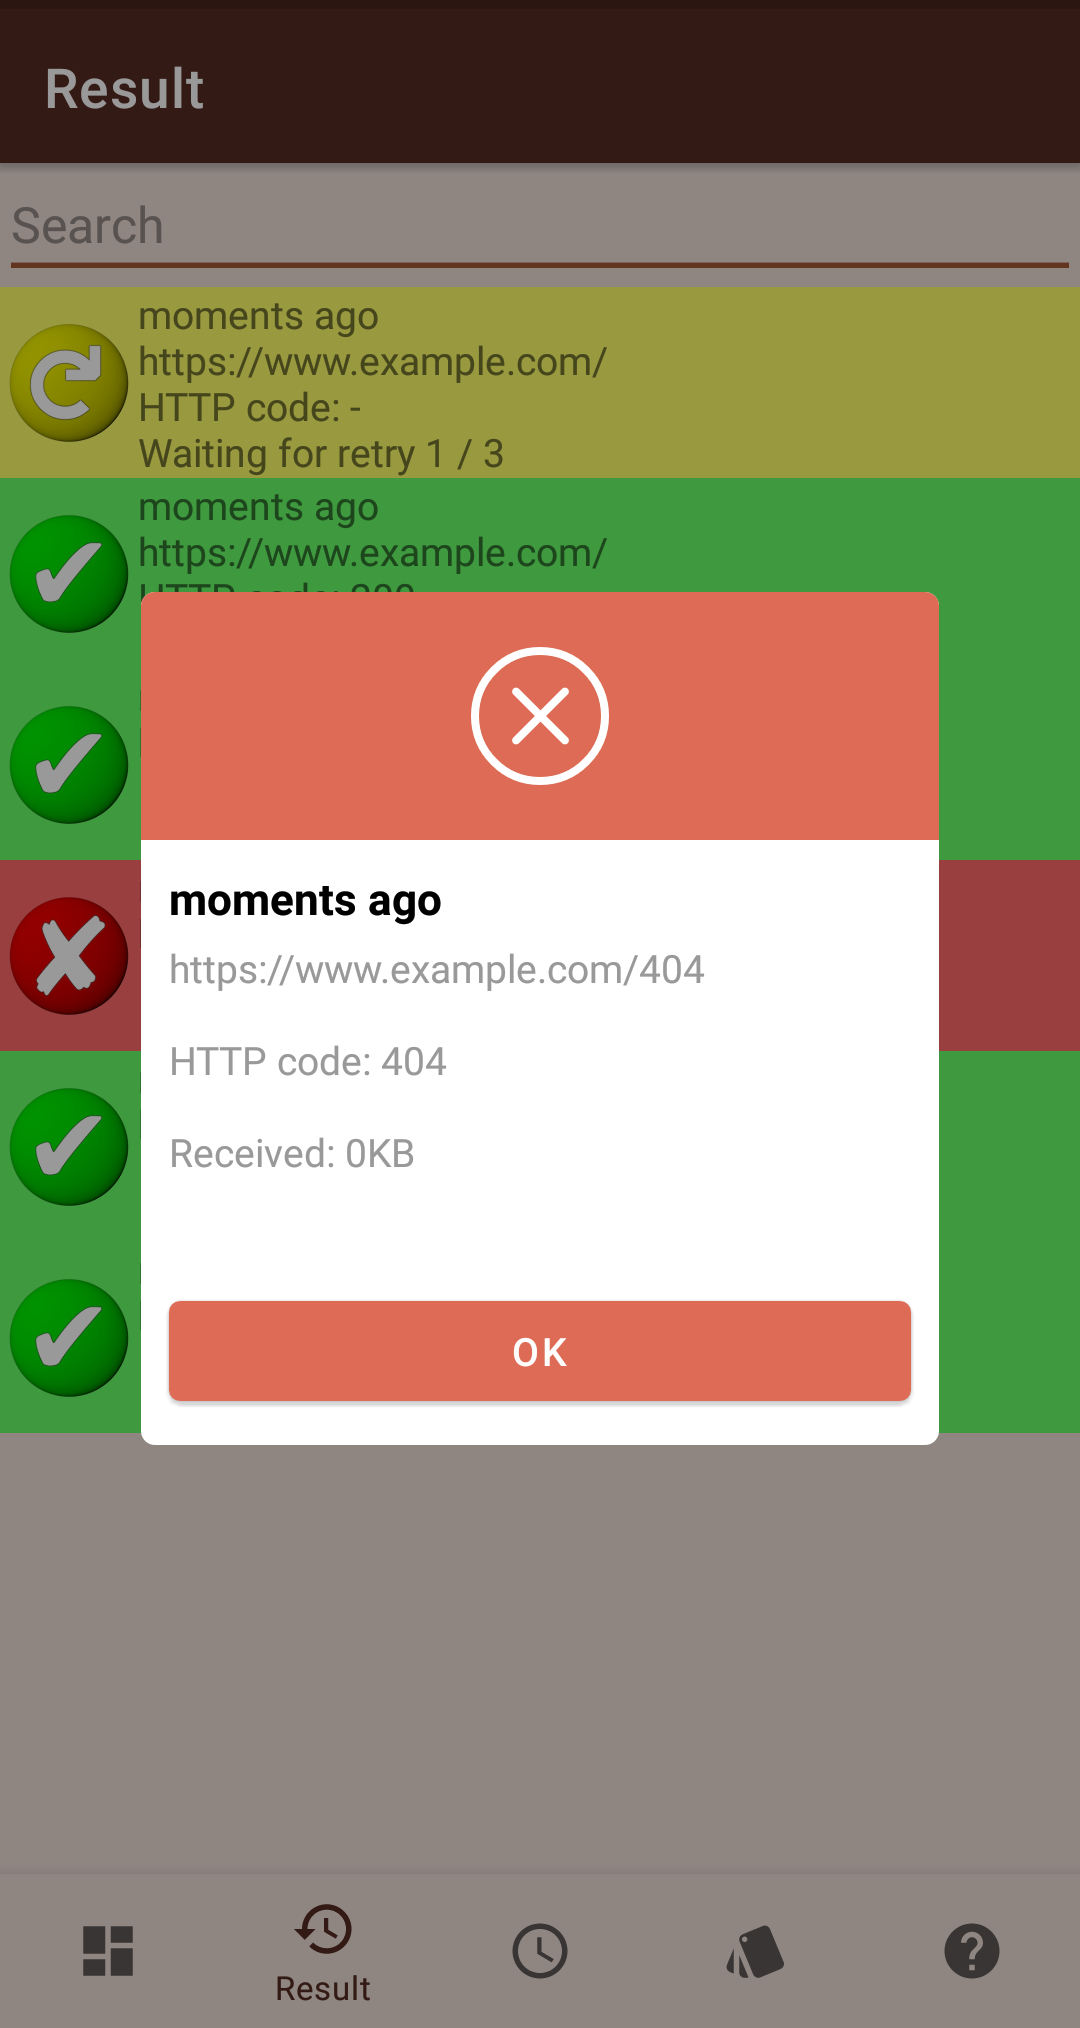The width and height of the screenshot is (1080, 2028).
Task: Open the clock schedule tab icon
Action: click(540, 1951)
